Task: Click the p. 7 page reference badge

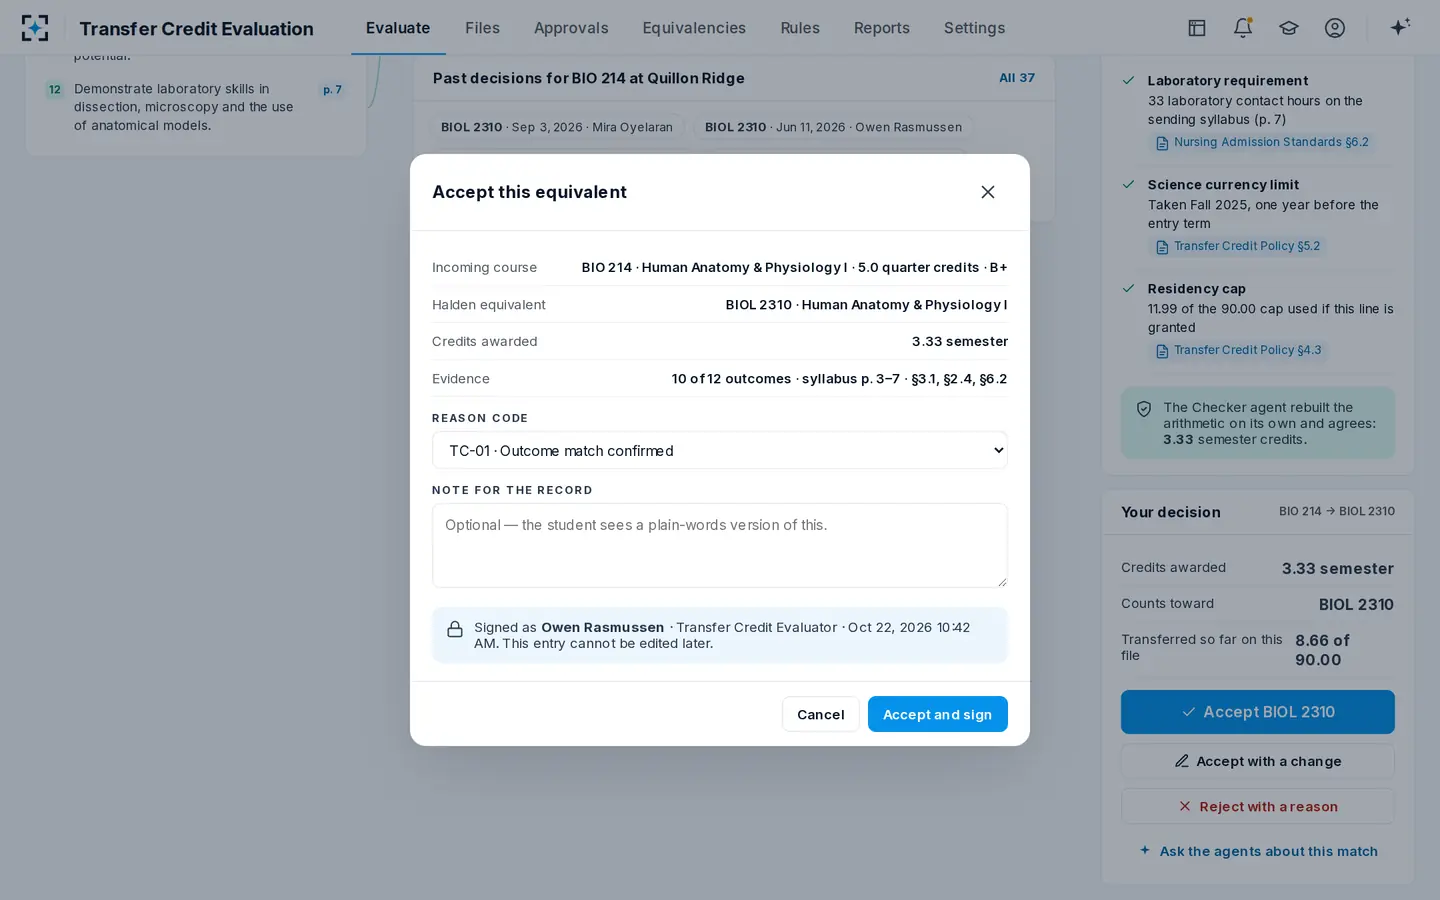Action: click(332, 90)
